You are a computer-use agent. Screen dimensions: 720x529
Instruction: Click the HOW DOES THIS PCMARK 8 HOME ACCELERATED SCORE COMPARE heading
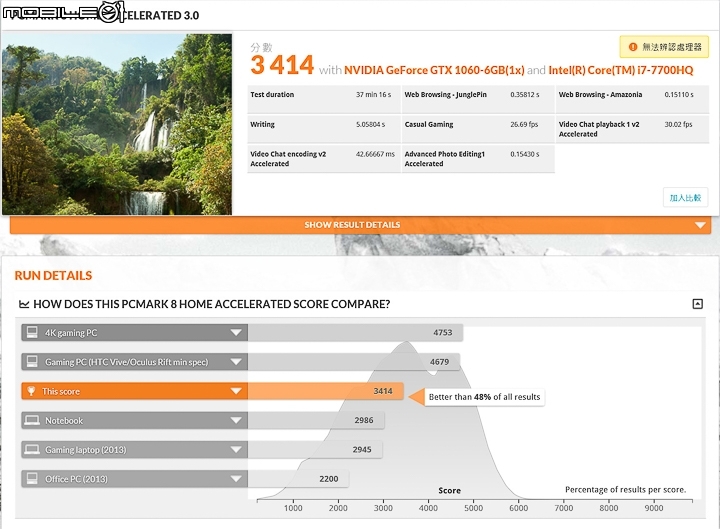click(x=212, y=304)
